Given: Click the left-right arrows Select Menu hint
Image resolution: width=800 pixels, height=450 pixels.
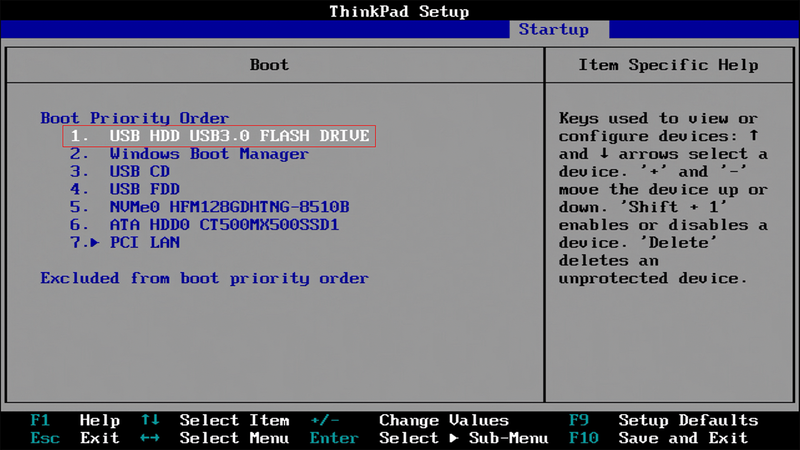Looking at the screenshot, I should 215,438.
